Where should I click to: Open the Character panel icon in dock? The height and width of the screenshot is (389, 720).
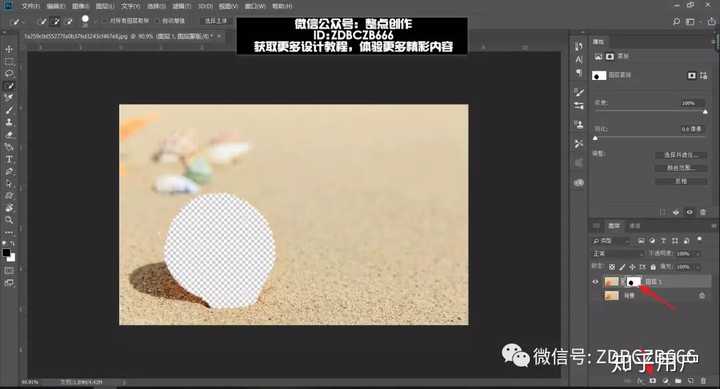pos(579,60)
